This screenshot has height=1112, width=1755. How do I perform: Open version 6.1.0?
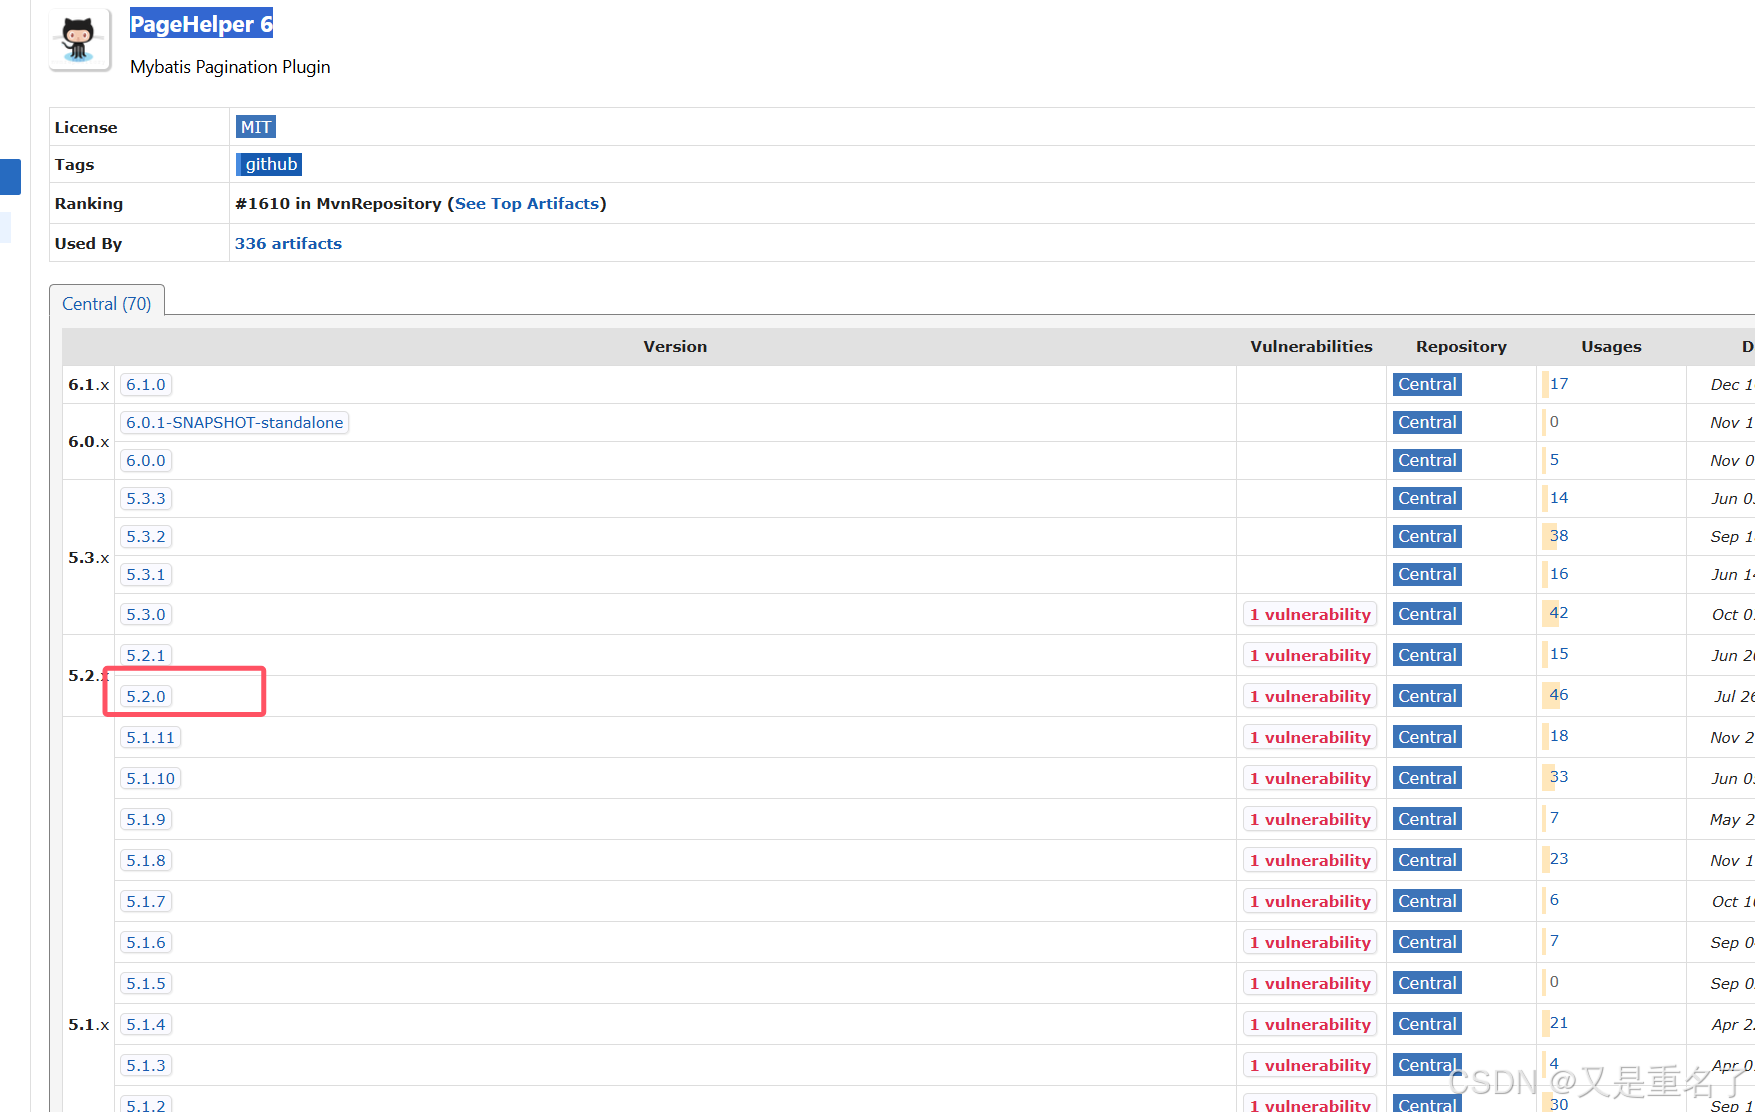(x=146, y=384)
